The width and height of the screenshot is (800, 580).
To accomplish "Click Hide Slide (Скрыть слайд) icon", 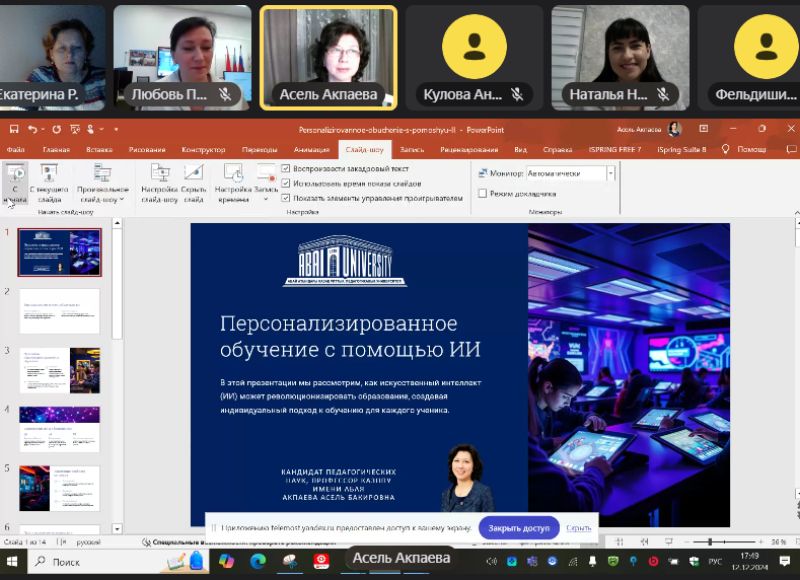I will (194, 174).
